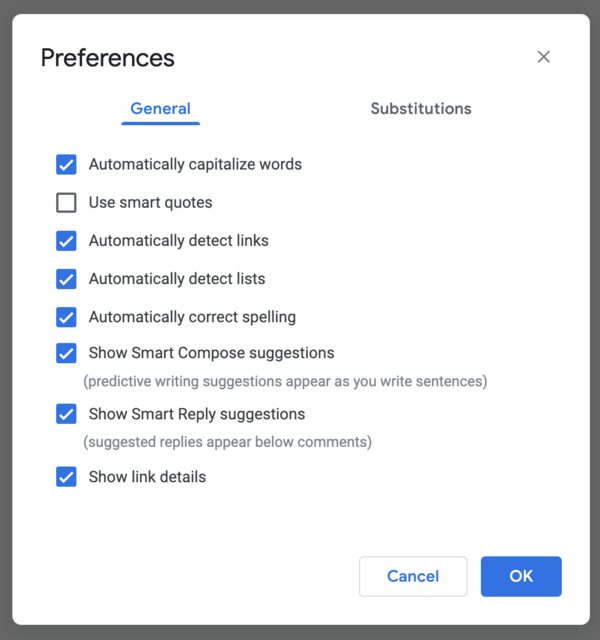Screen dimensions: 600x640
Task: Turn off the Automatically correct spelling checkbox
Action: [x=66, y=317]
